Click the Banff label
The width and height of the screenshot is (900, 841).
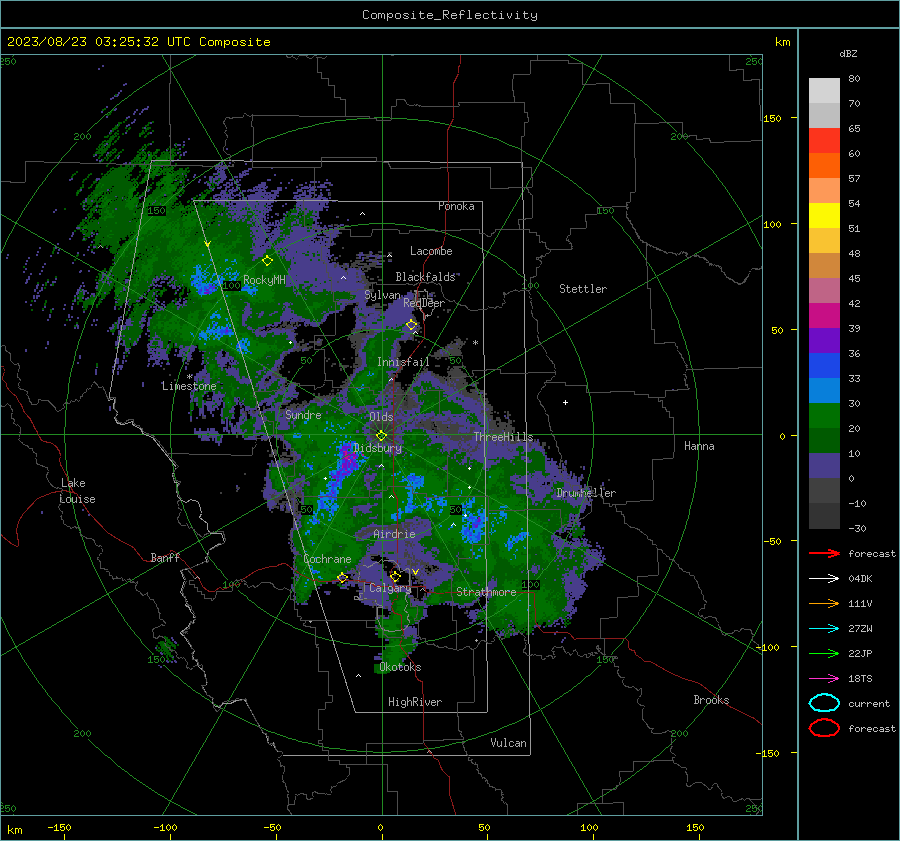[x=165, y=557]
